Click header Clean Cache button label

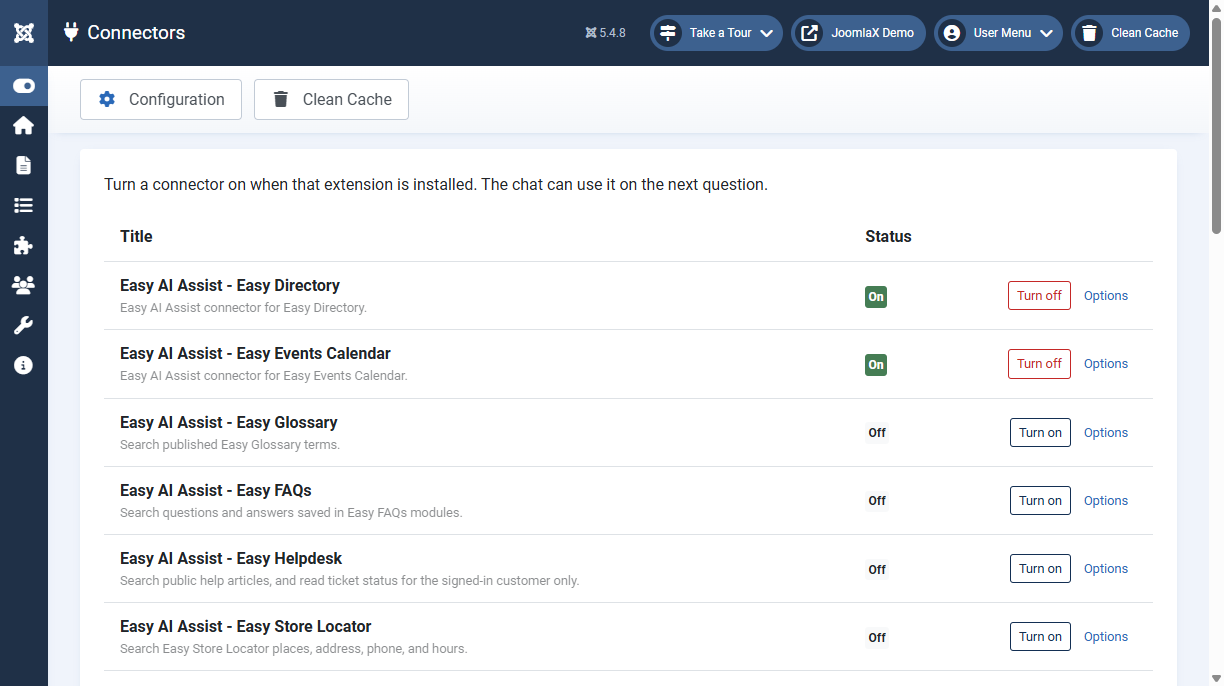coord(1144,33)
